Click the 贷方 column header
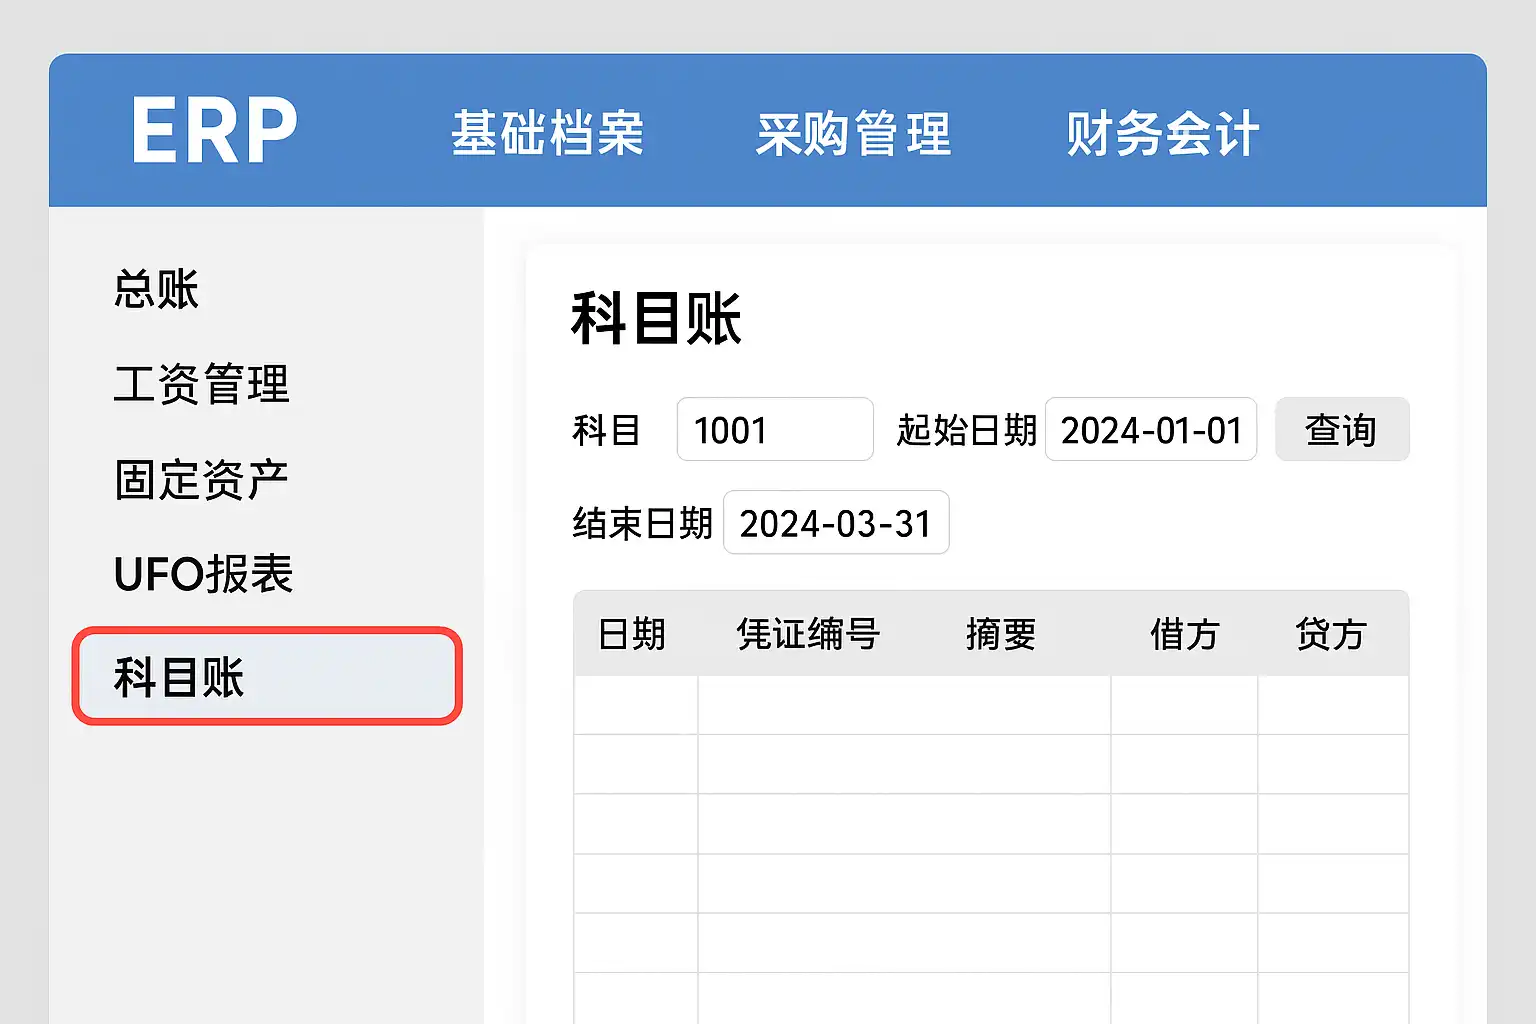This screenshot has height=1024, width=1536. (1331, 634)
